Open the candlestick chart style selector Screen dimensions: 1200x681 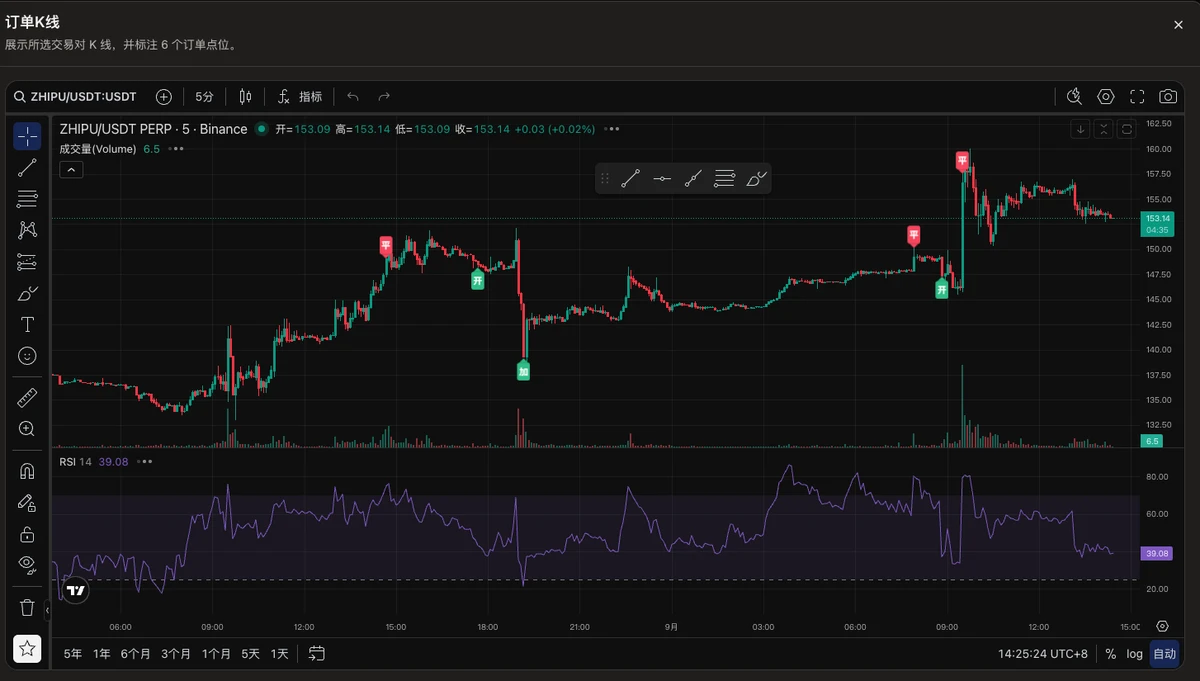point(246,97)
